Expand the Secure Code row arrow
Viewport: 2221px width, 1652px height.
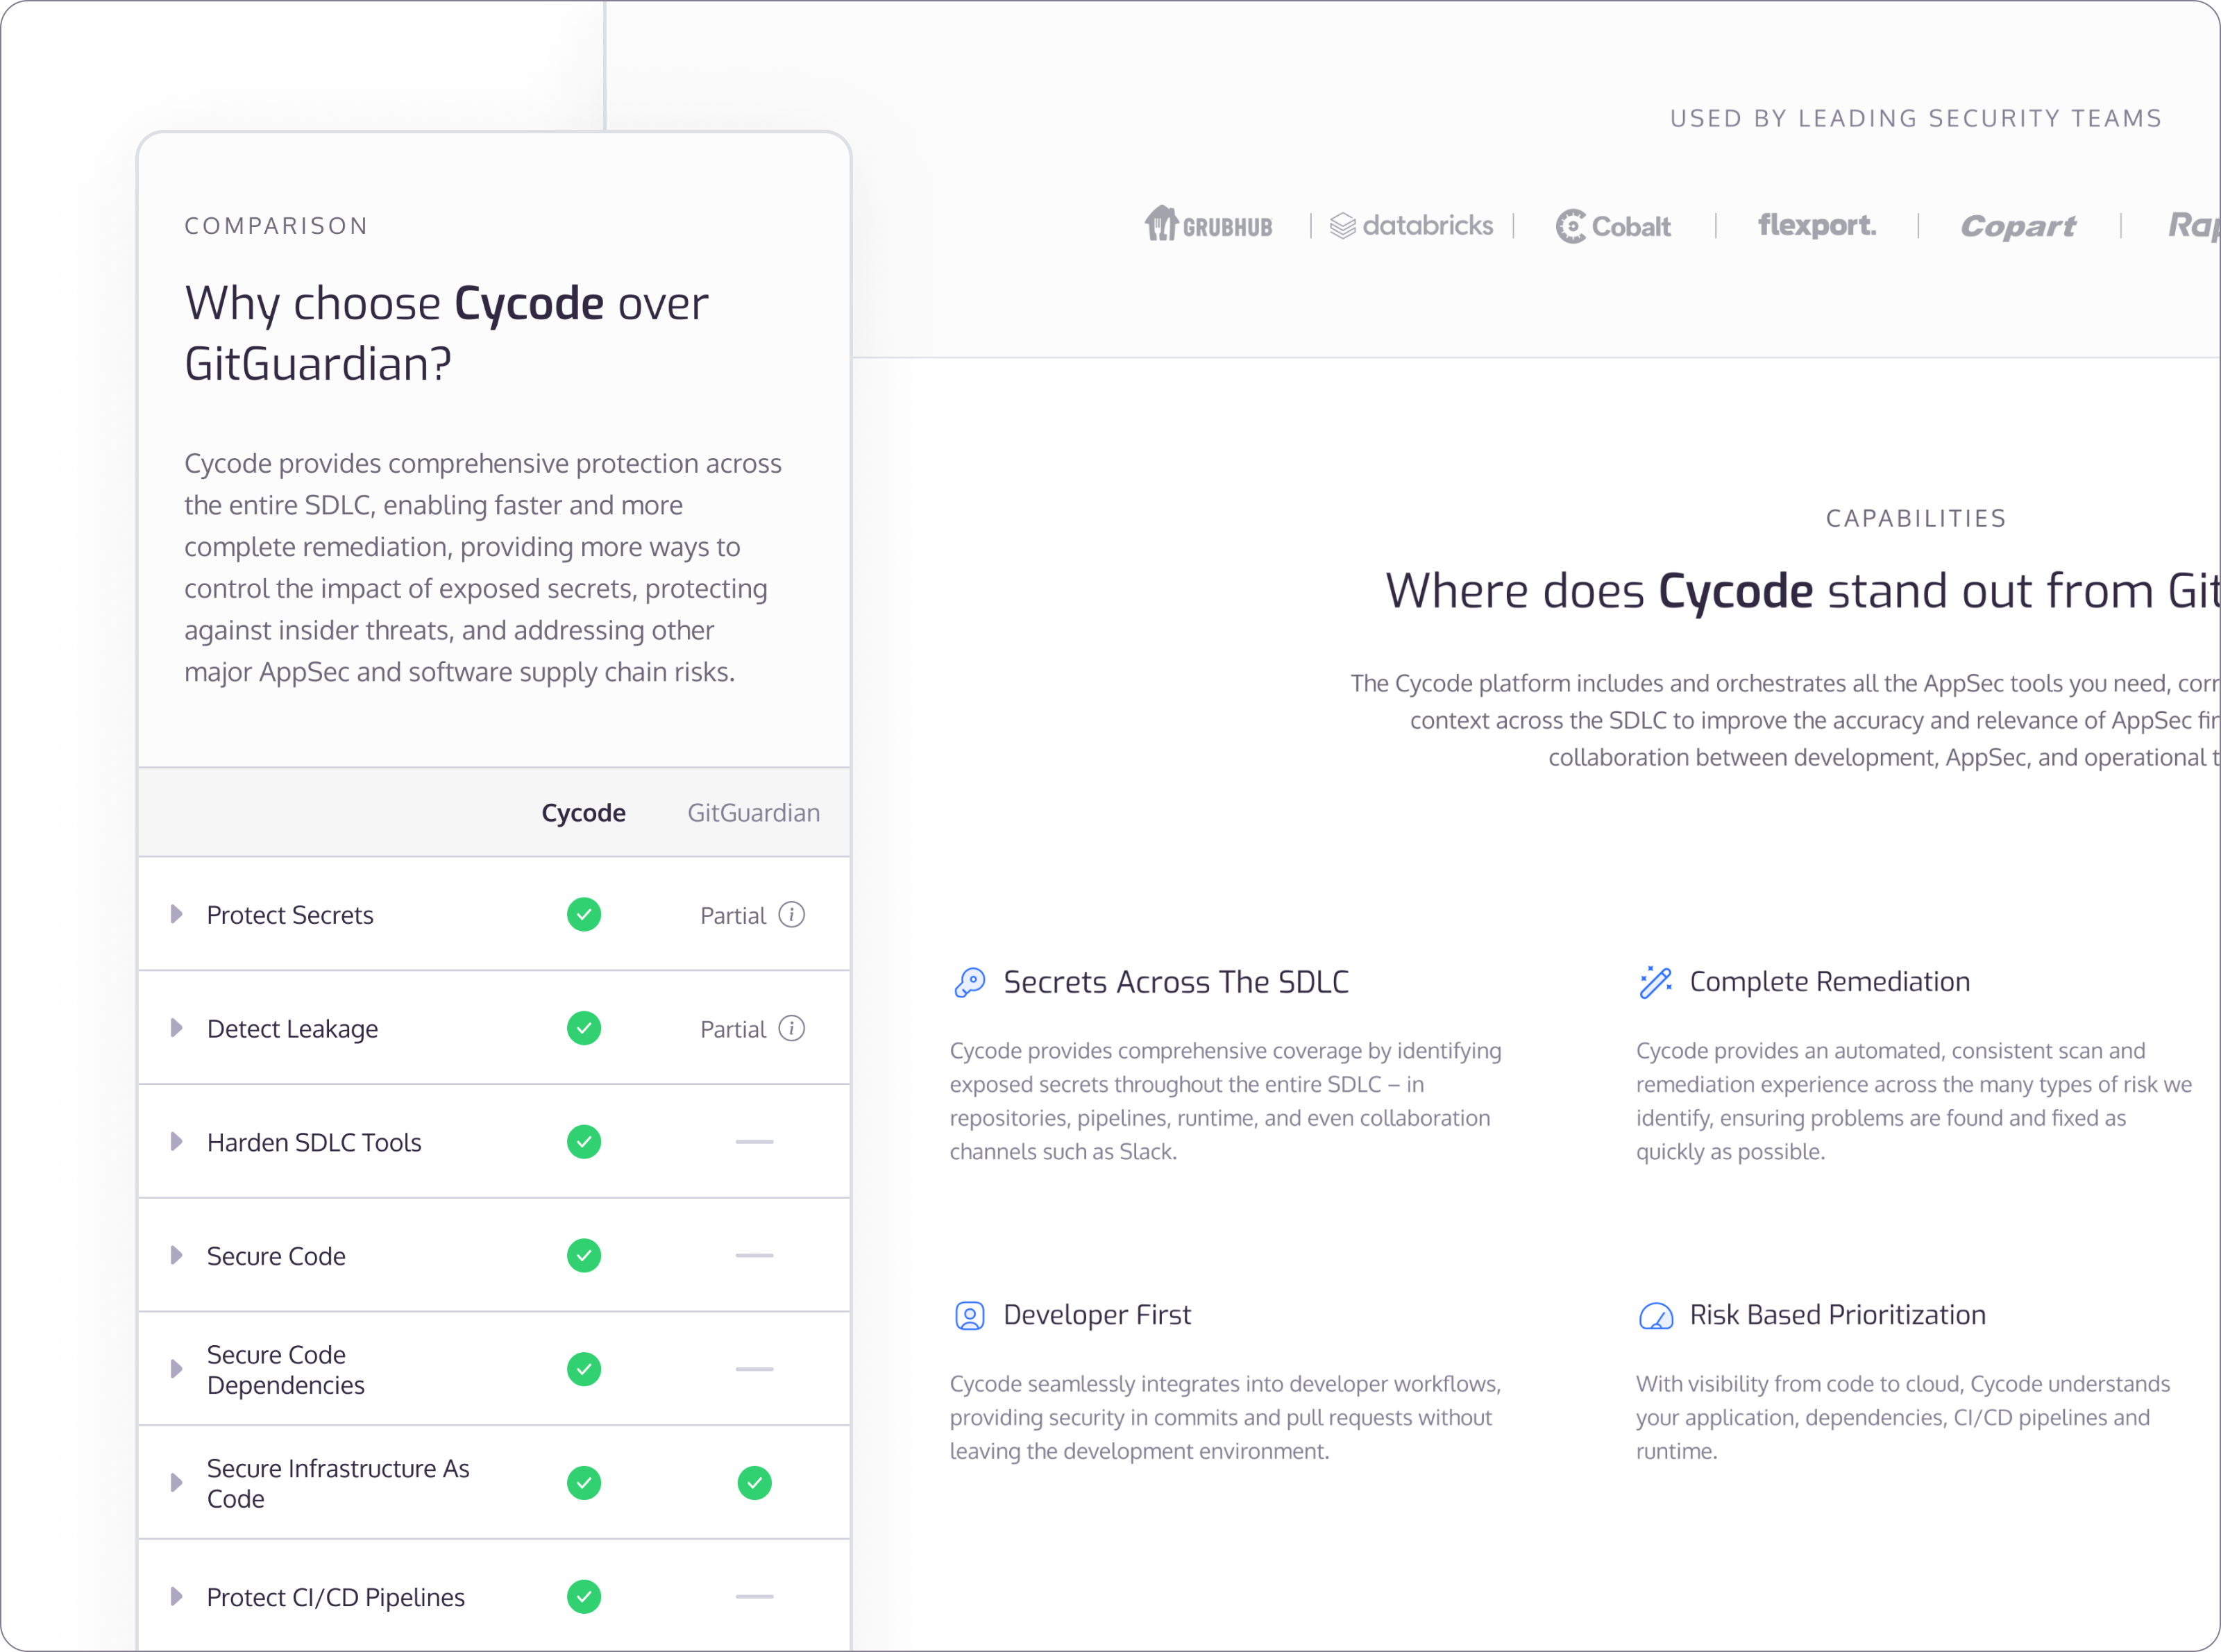click(177, 1255)
